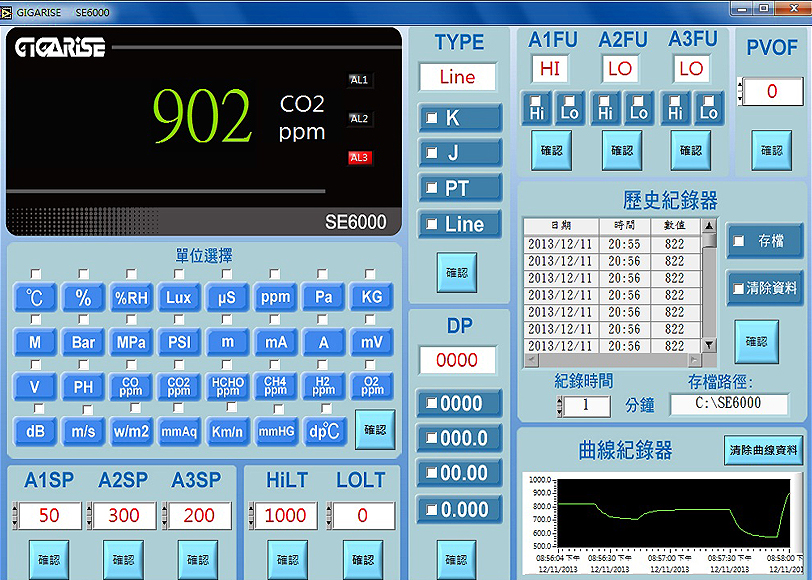Screen dimensions: 812x580
Task: Pick the Bar unit button
Action: [83, 342]
